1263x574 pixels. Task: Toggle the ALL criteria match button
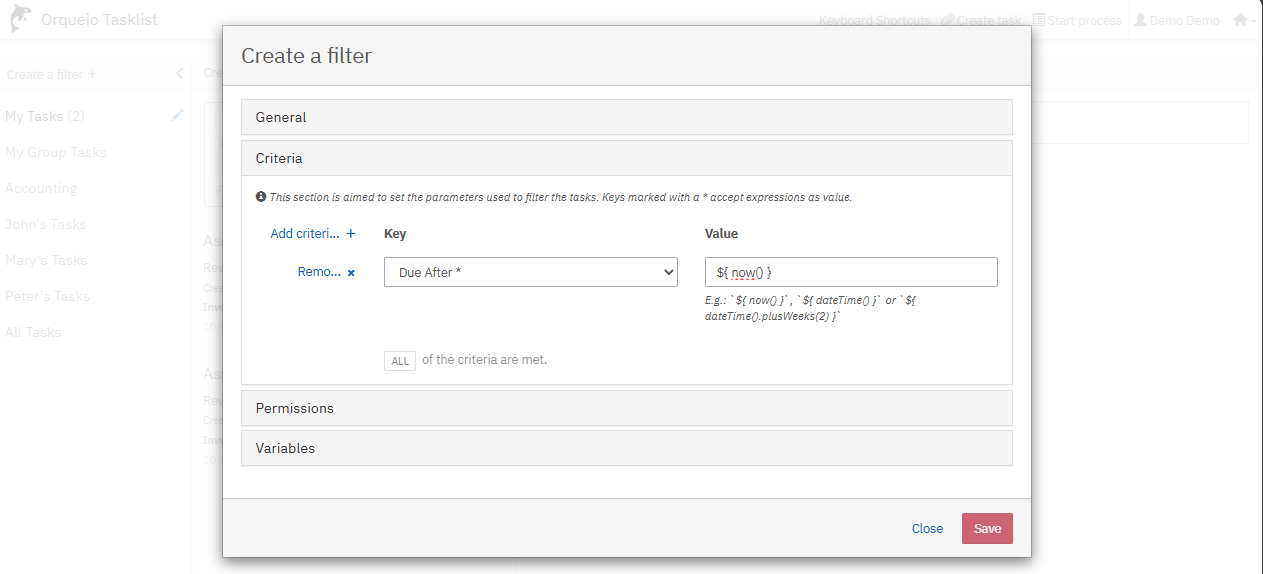[x=400, y=361]
